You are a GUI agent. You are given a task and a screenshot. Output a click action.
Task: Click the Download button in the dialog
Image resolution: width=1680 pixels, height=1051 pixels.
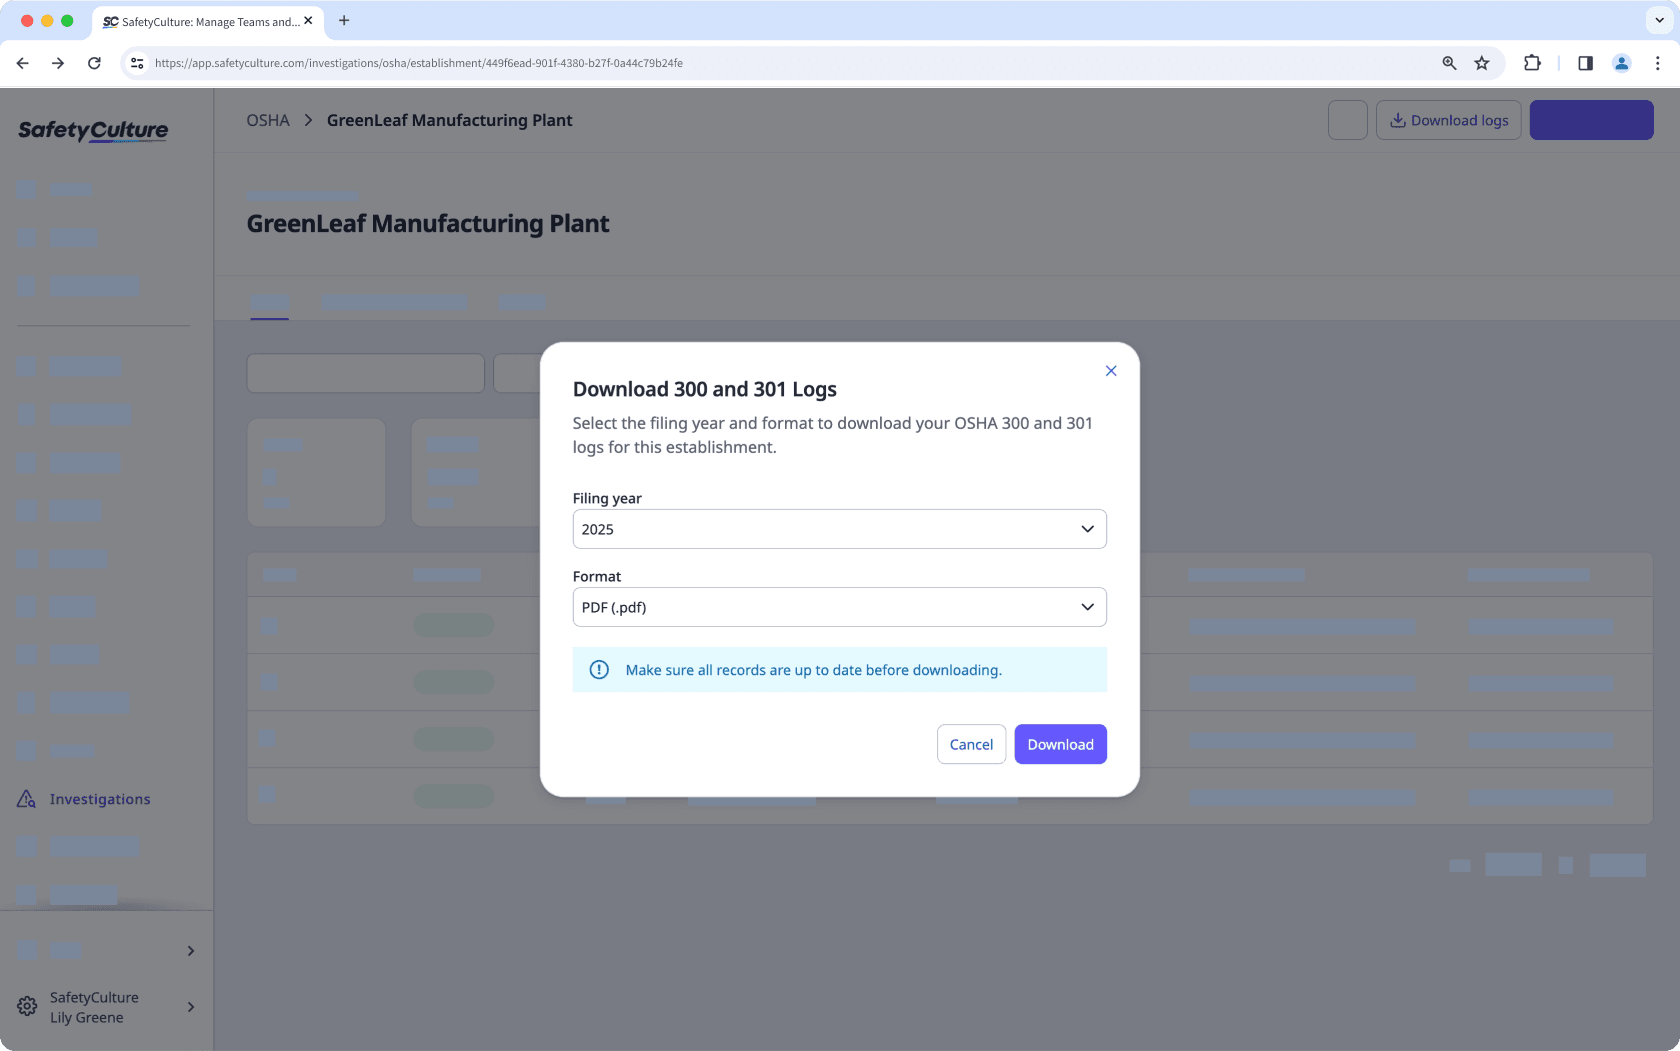(1060, 744)
